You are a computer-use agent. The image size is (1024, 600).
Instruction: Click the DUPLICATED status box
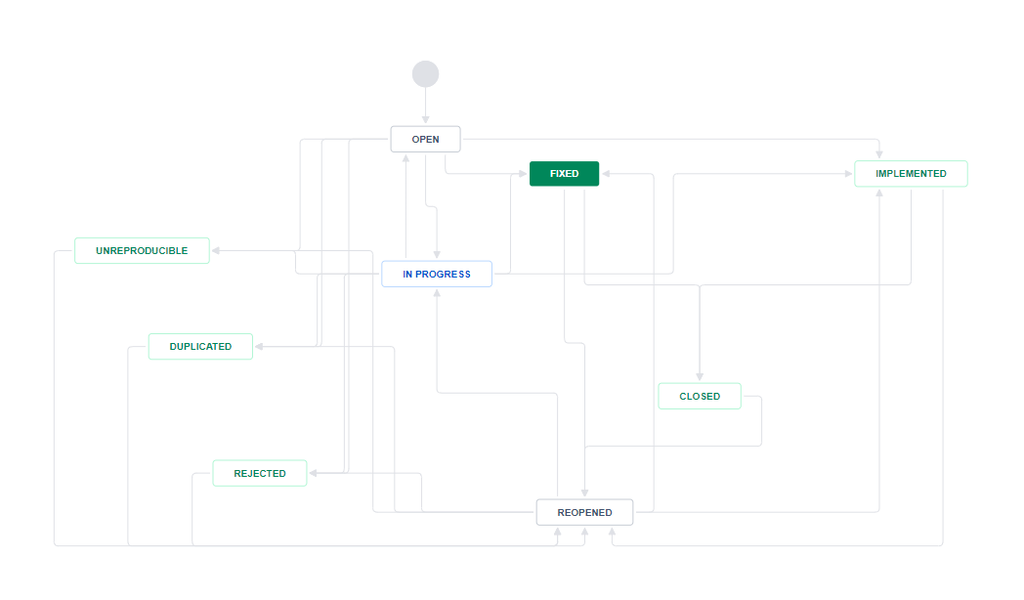tap(200, 347)
